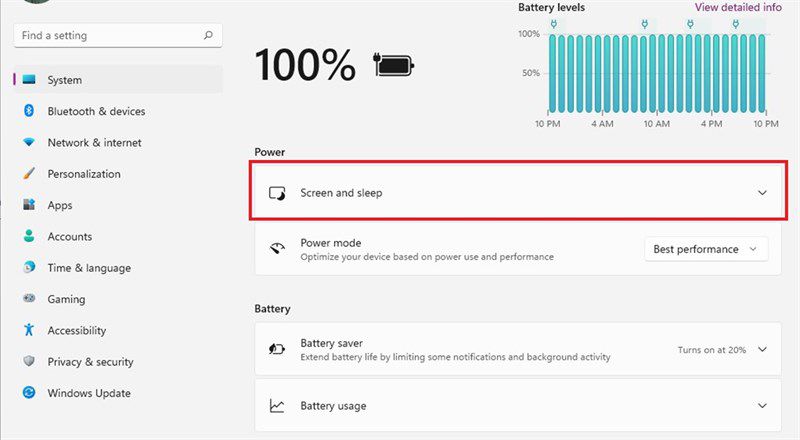Click the search magnifier icon
This screenshot has width=800, height=440.
click(208, 35)
